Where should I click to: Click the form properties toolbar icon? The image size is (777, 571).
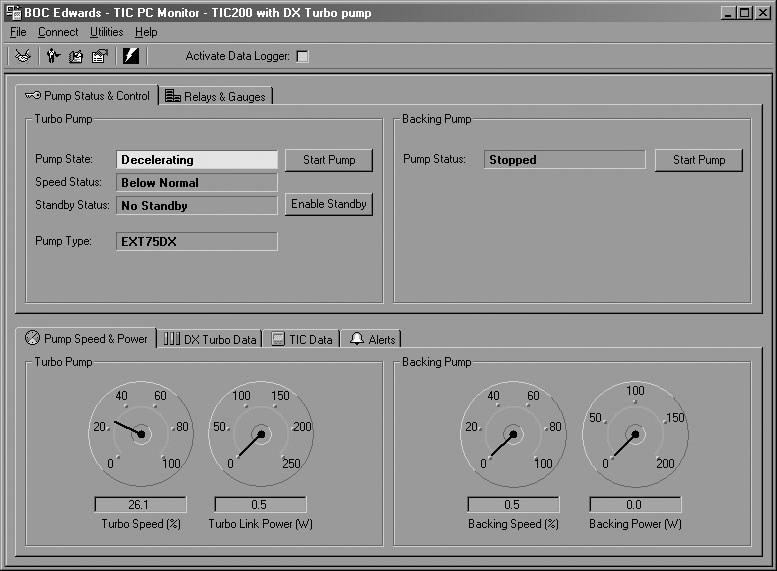coord(100,56)
